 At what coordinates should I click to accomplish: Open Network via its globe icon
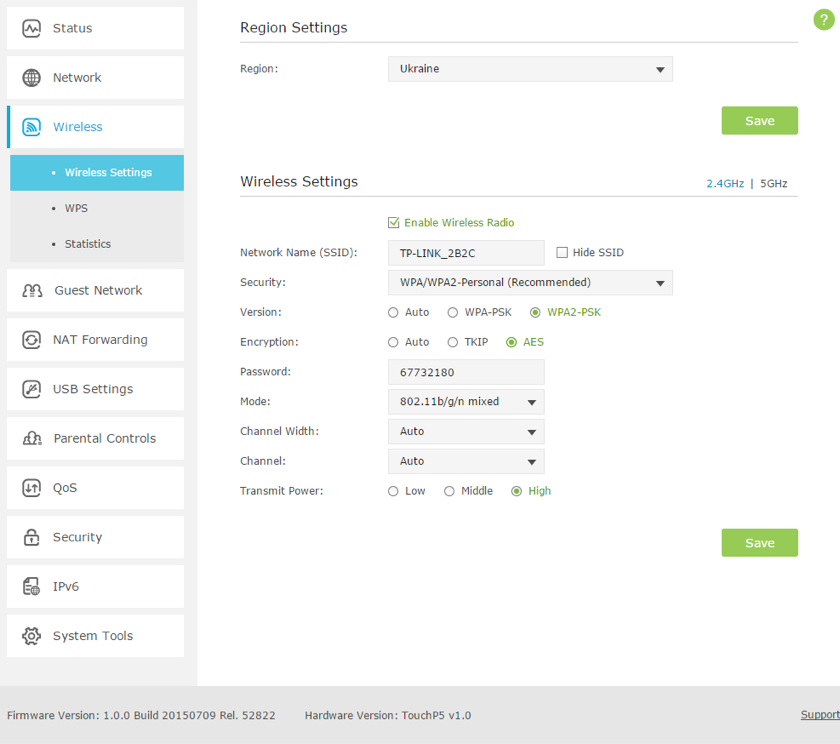[31, 78]
